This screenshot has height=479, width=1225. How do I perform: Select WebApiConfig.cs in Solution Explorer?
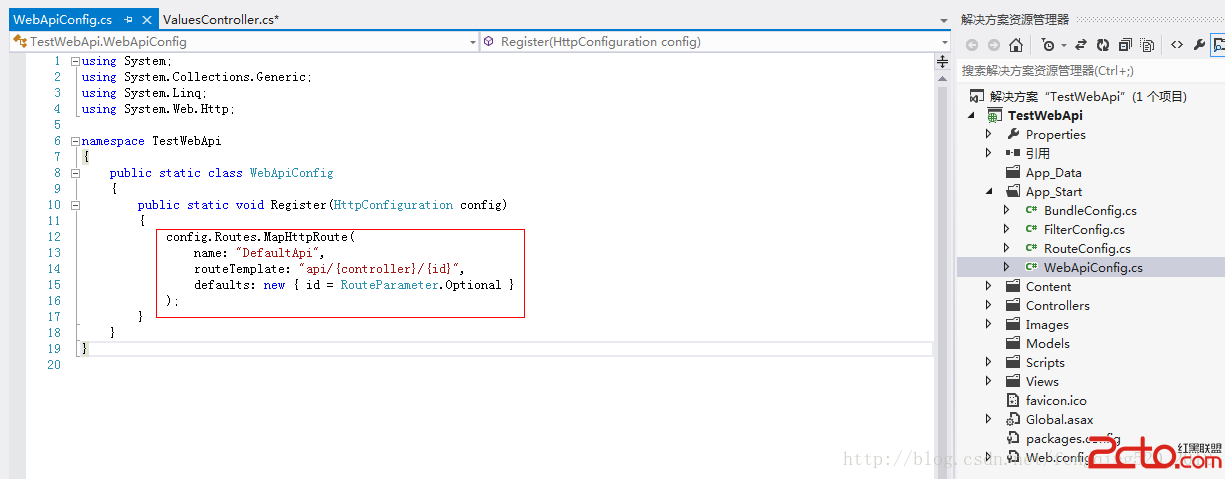[x=1093, y=267]
